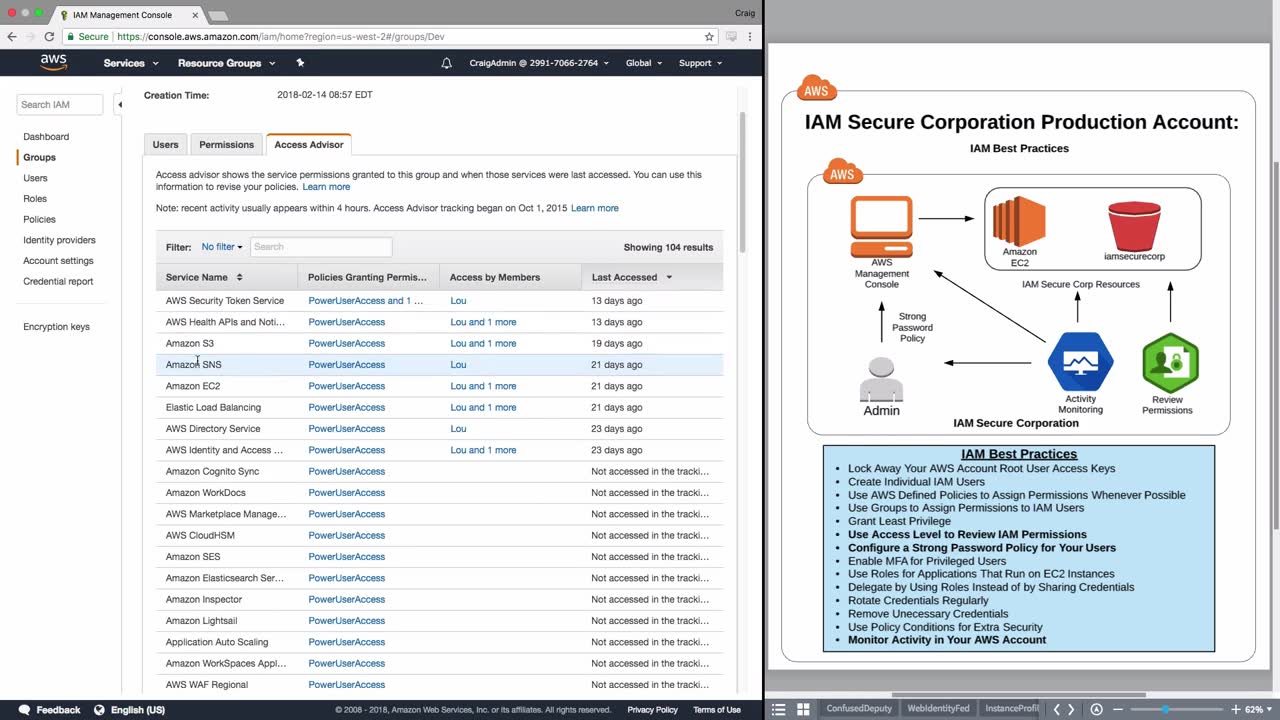The width and height of the screenshot is (1280, 720).
Task: Switch to the Users tab
Action: (x=166, y=145)
